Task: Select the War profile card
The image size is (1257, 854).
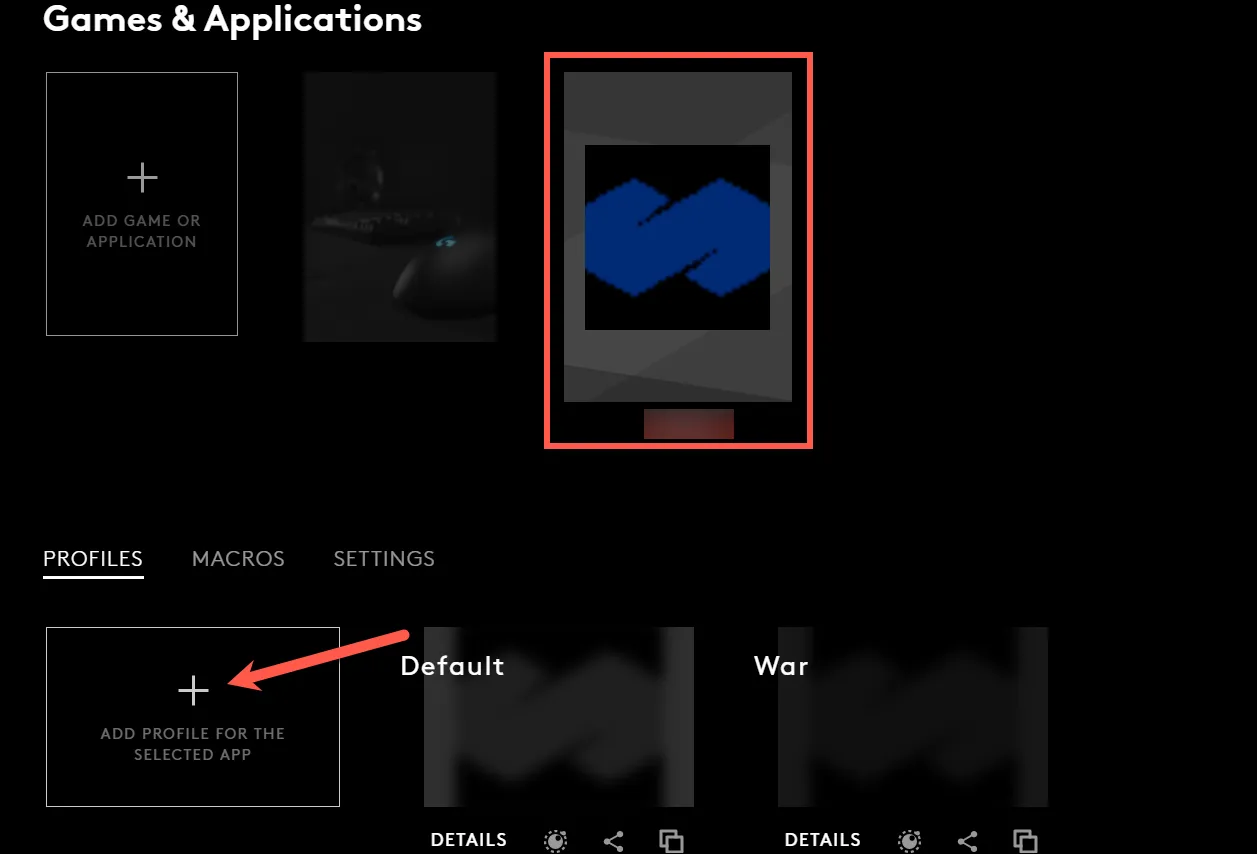Action: pos(913,717)
